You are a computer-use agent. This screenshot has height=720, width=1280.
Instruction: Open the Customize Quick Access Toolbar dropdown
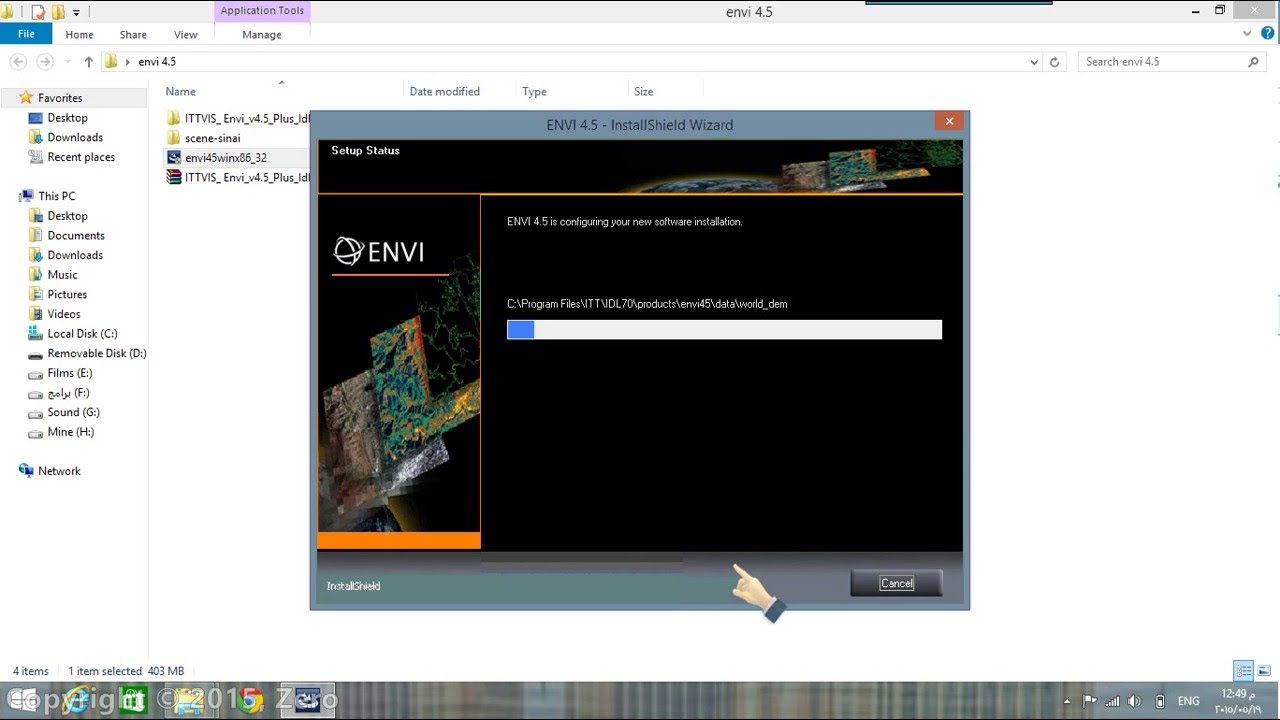coord(76,12)
